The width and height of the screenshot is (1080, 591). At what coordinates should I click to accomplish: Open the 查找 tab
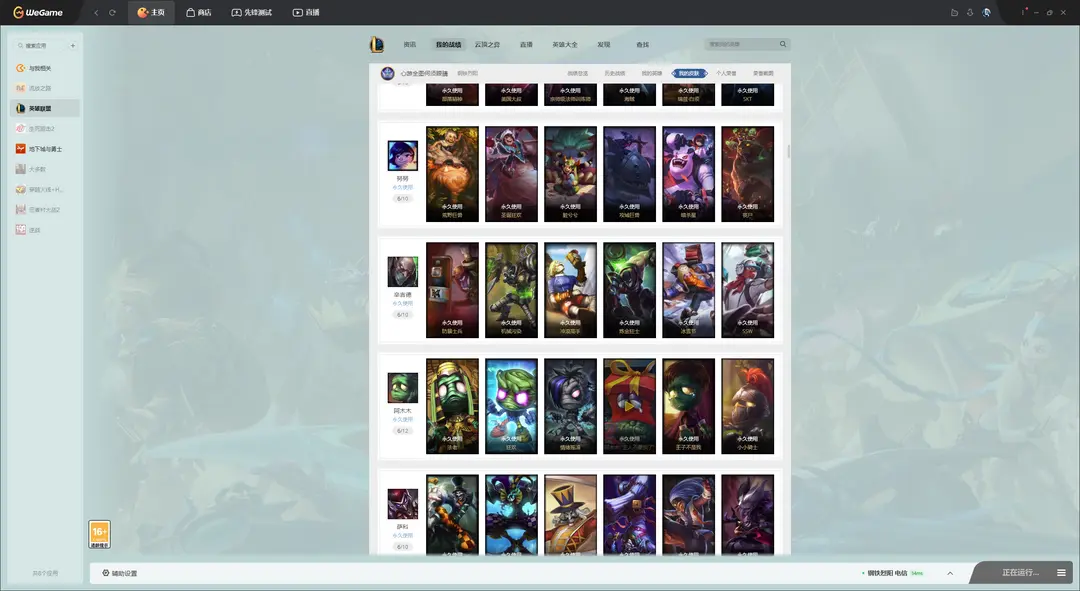pos(643,45)
